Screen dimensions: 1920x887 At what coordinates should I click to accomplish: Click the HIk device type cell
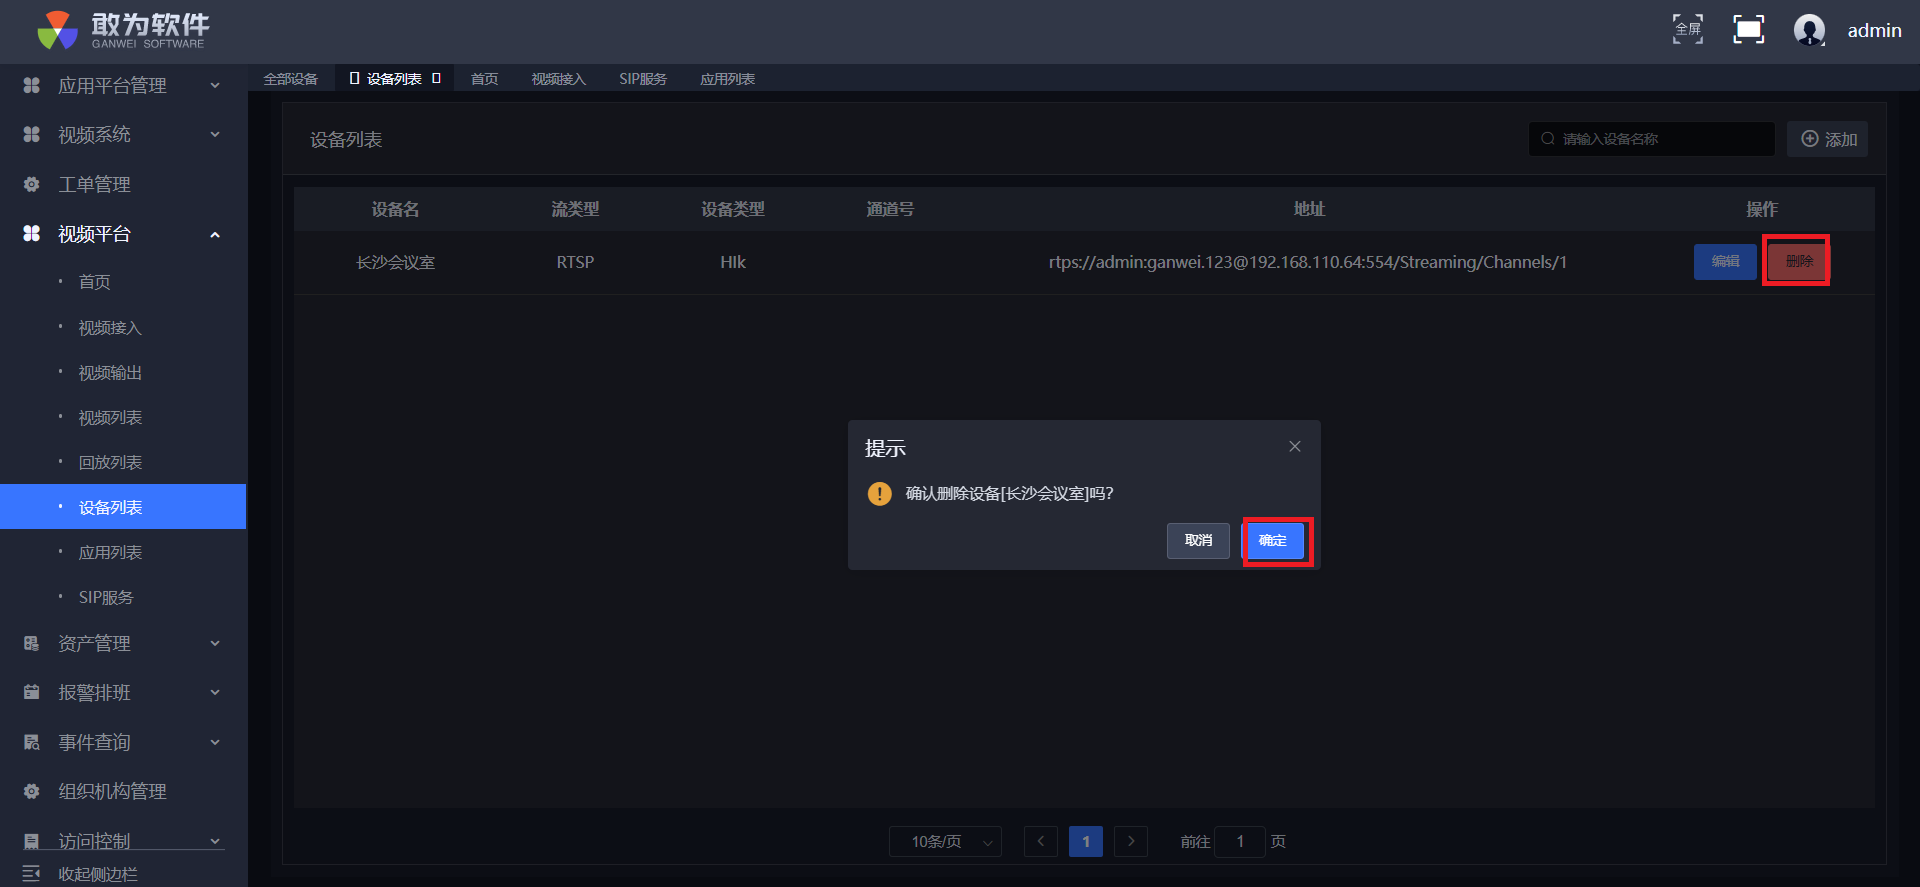click(x=733, y=262)
